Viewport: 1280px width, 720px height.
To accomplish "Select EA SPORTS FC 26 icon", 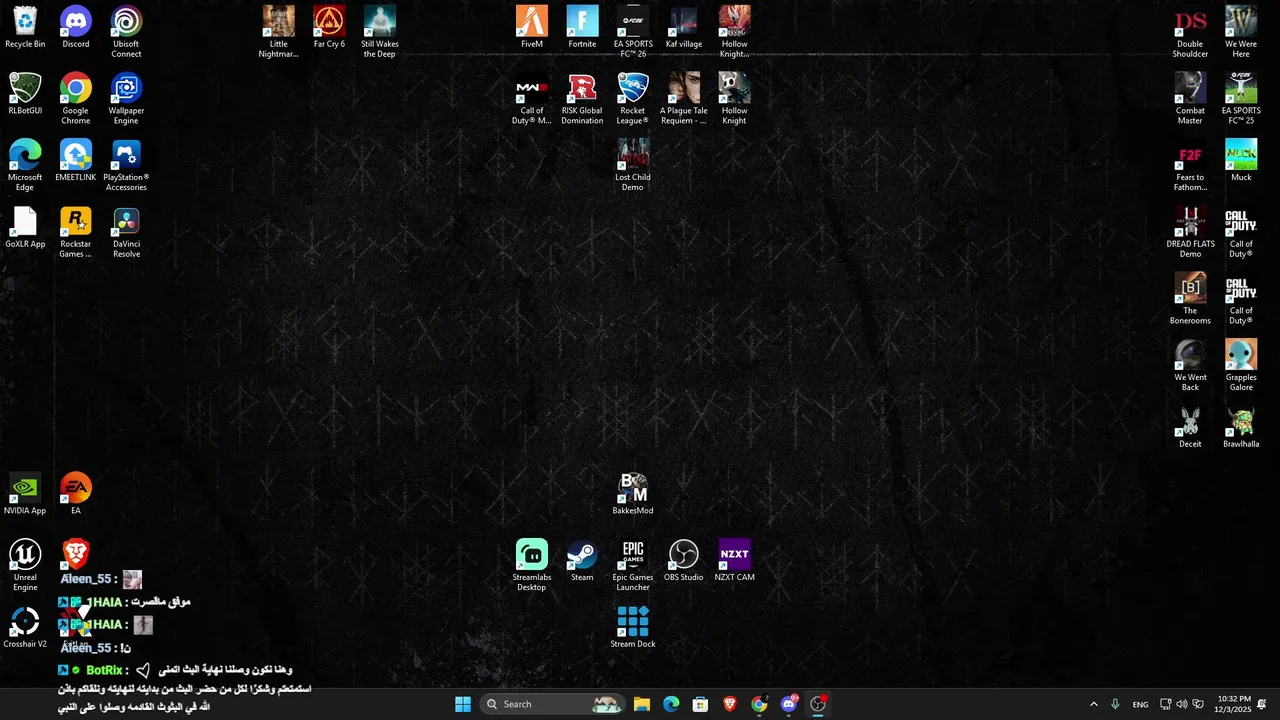I will click(x=633, y=33).
